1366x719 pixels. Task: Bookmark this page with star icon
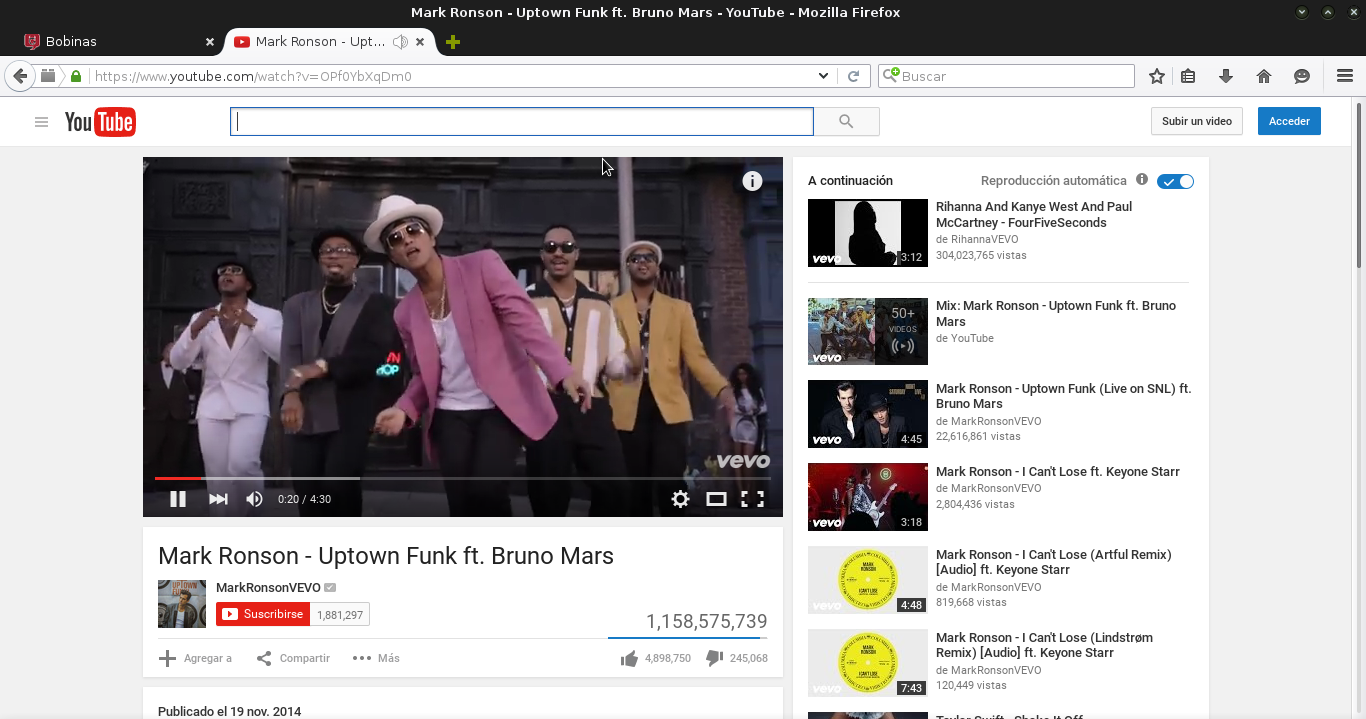point(1157,76)
